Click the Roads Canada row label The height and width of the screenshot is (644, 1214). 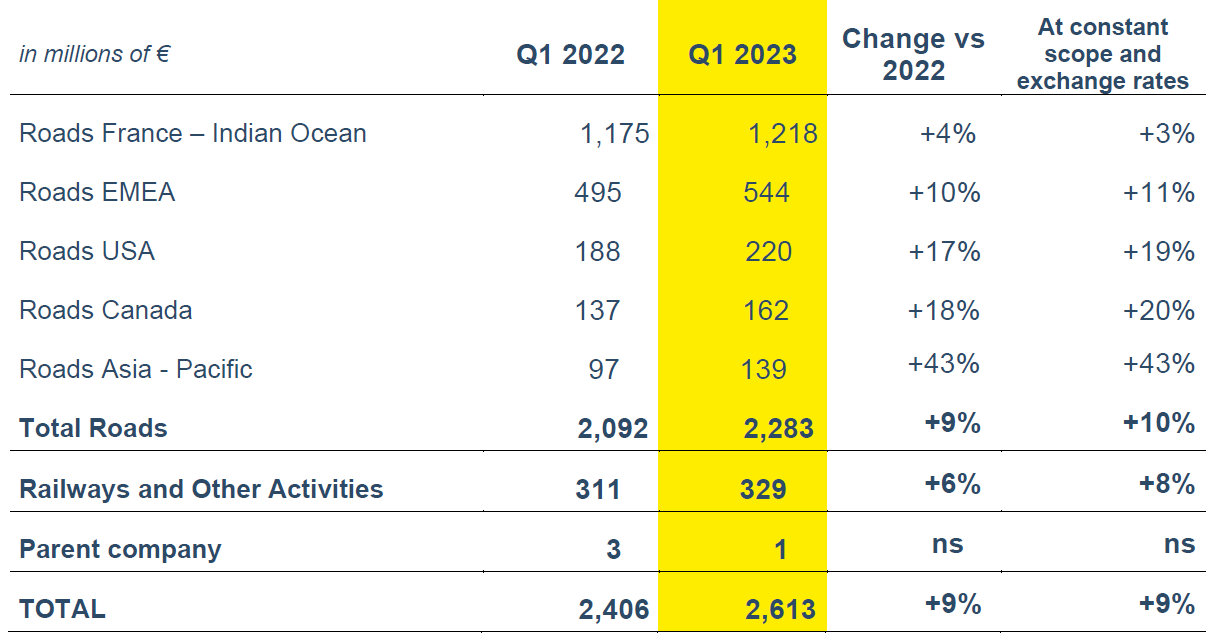(106, 310)
